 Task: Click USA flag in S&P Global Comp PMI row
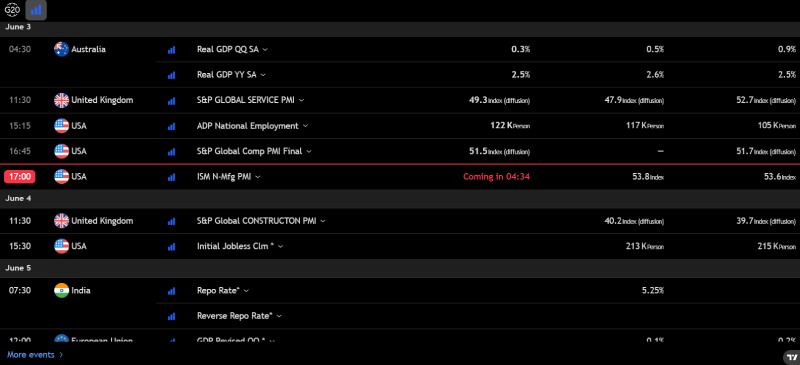61,152
